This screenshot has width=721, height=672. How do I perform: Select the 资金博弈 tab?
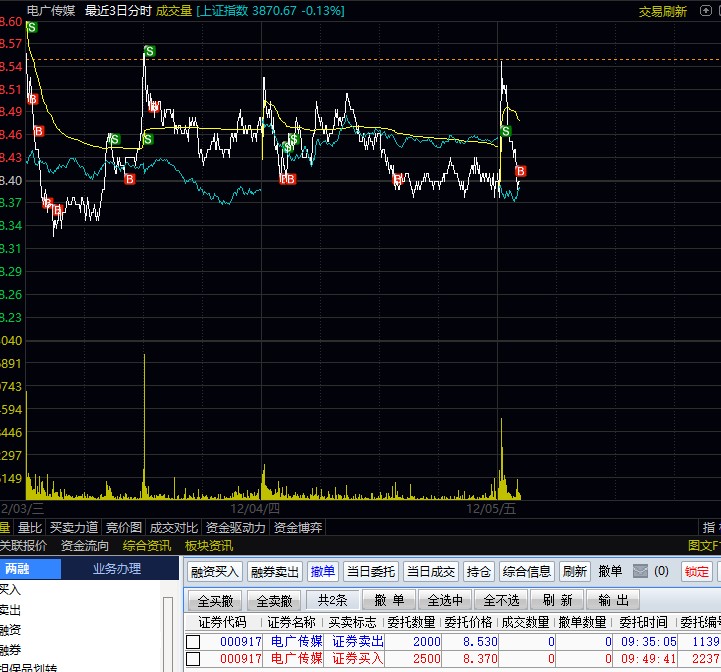(298, 527)
